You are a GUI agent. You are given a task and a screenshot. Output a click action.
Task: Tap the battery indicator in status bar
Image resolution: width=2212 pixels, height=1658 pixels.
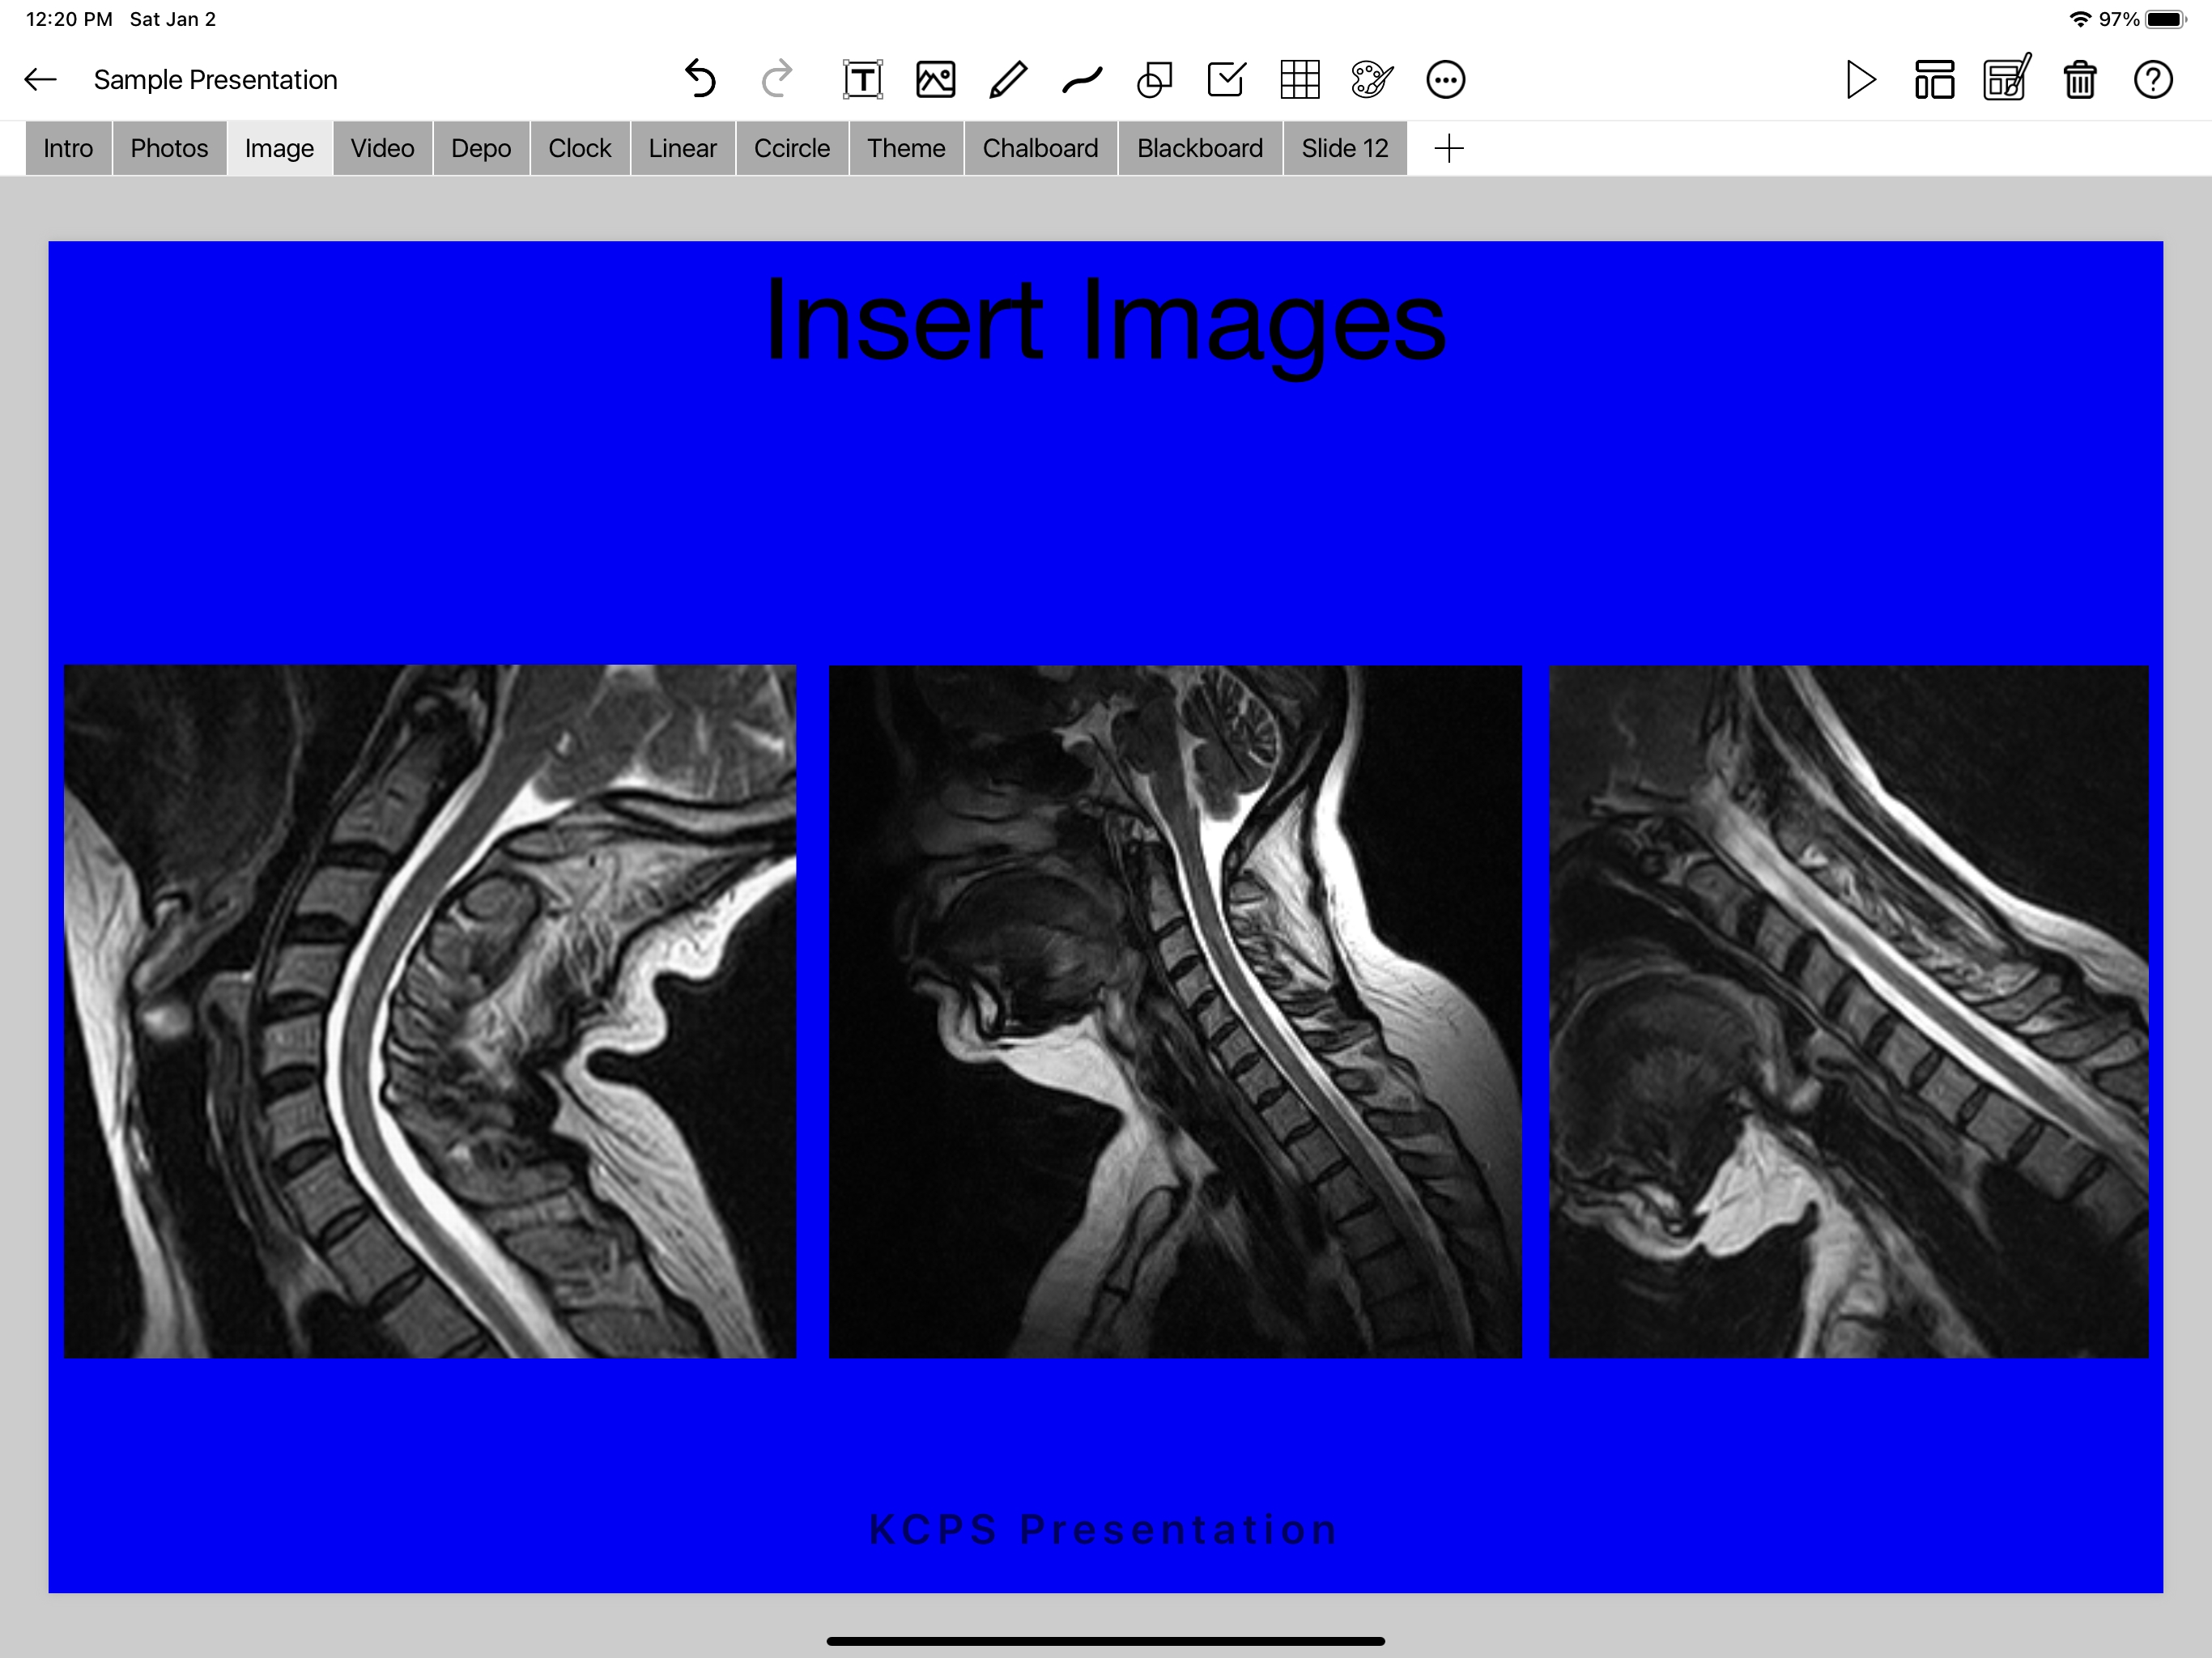coord(2166,19)
